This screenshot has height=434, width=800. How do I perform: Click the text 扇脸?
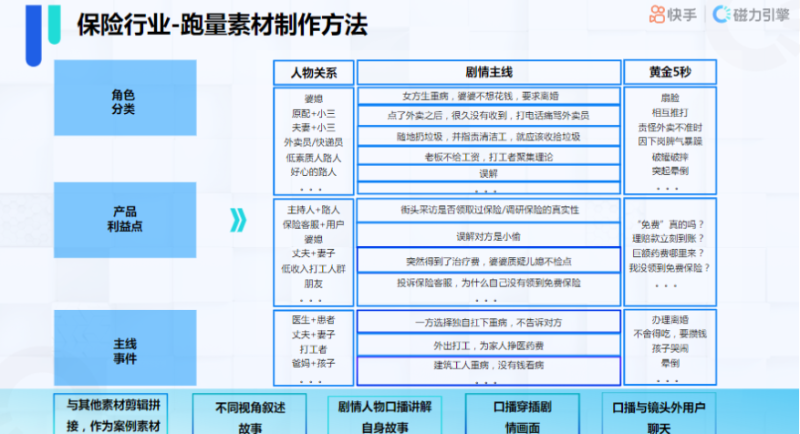point(670,98)
